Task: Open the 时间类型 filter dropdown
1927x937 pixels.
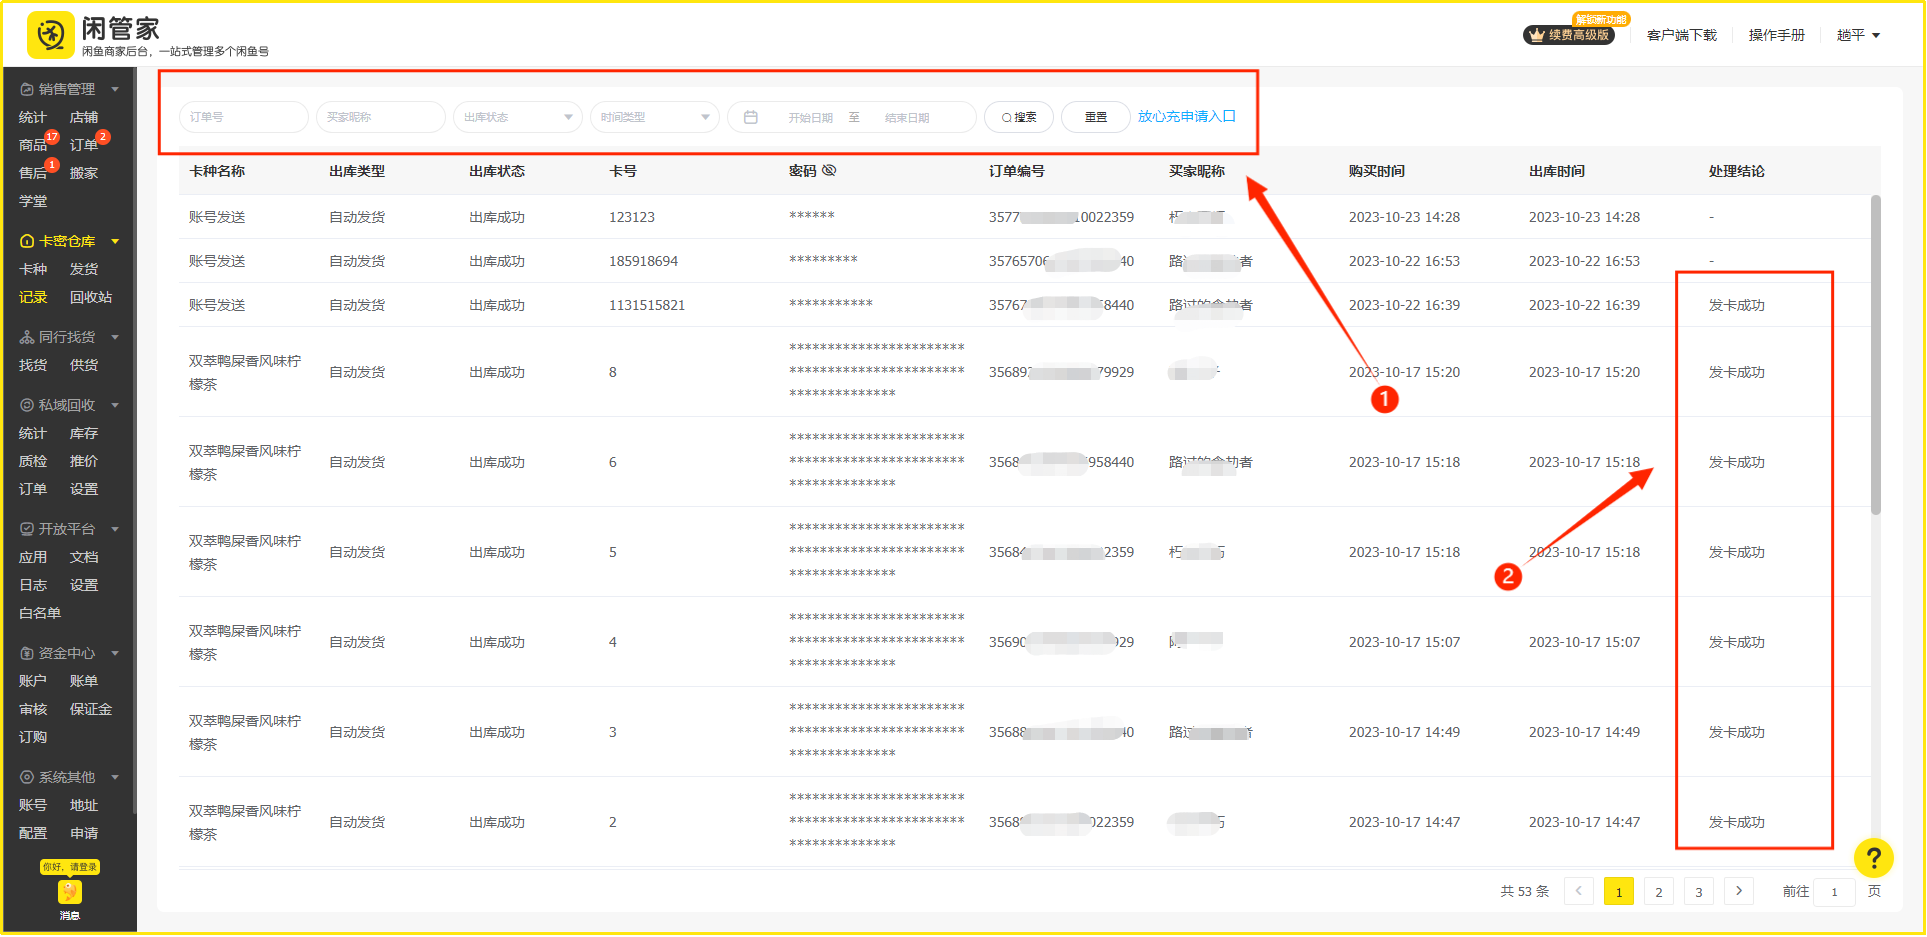Action: (654, 117)
